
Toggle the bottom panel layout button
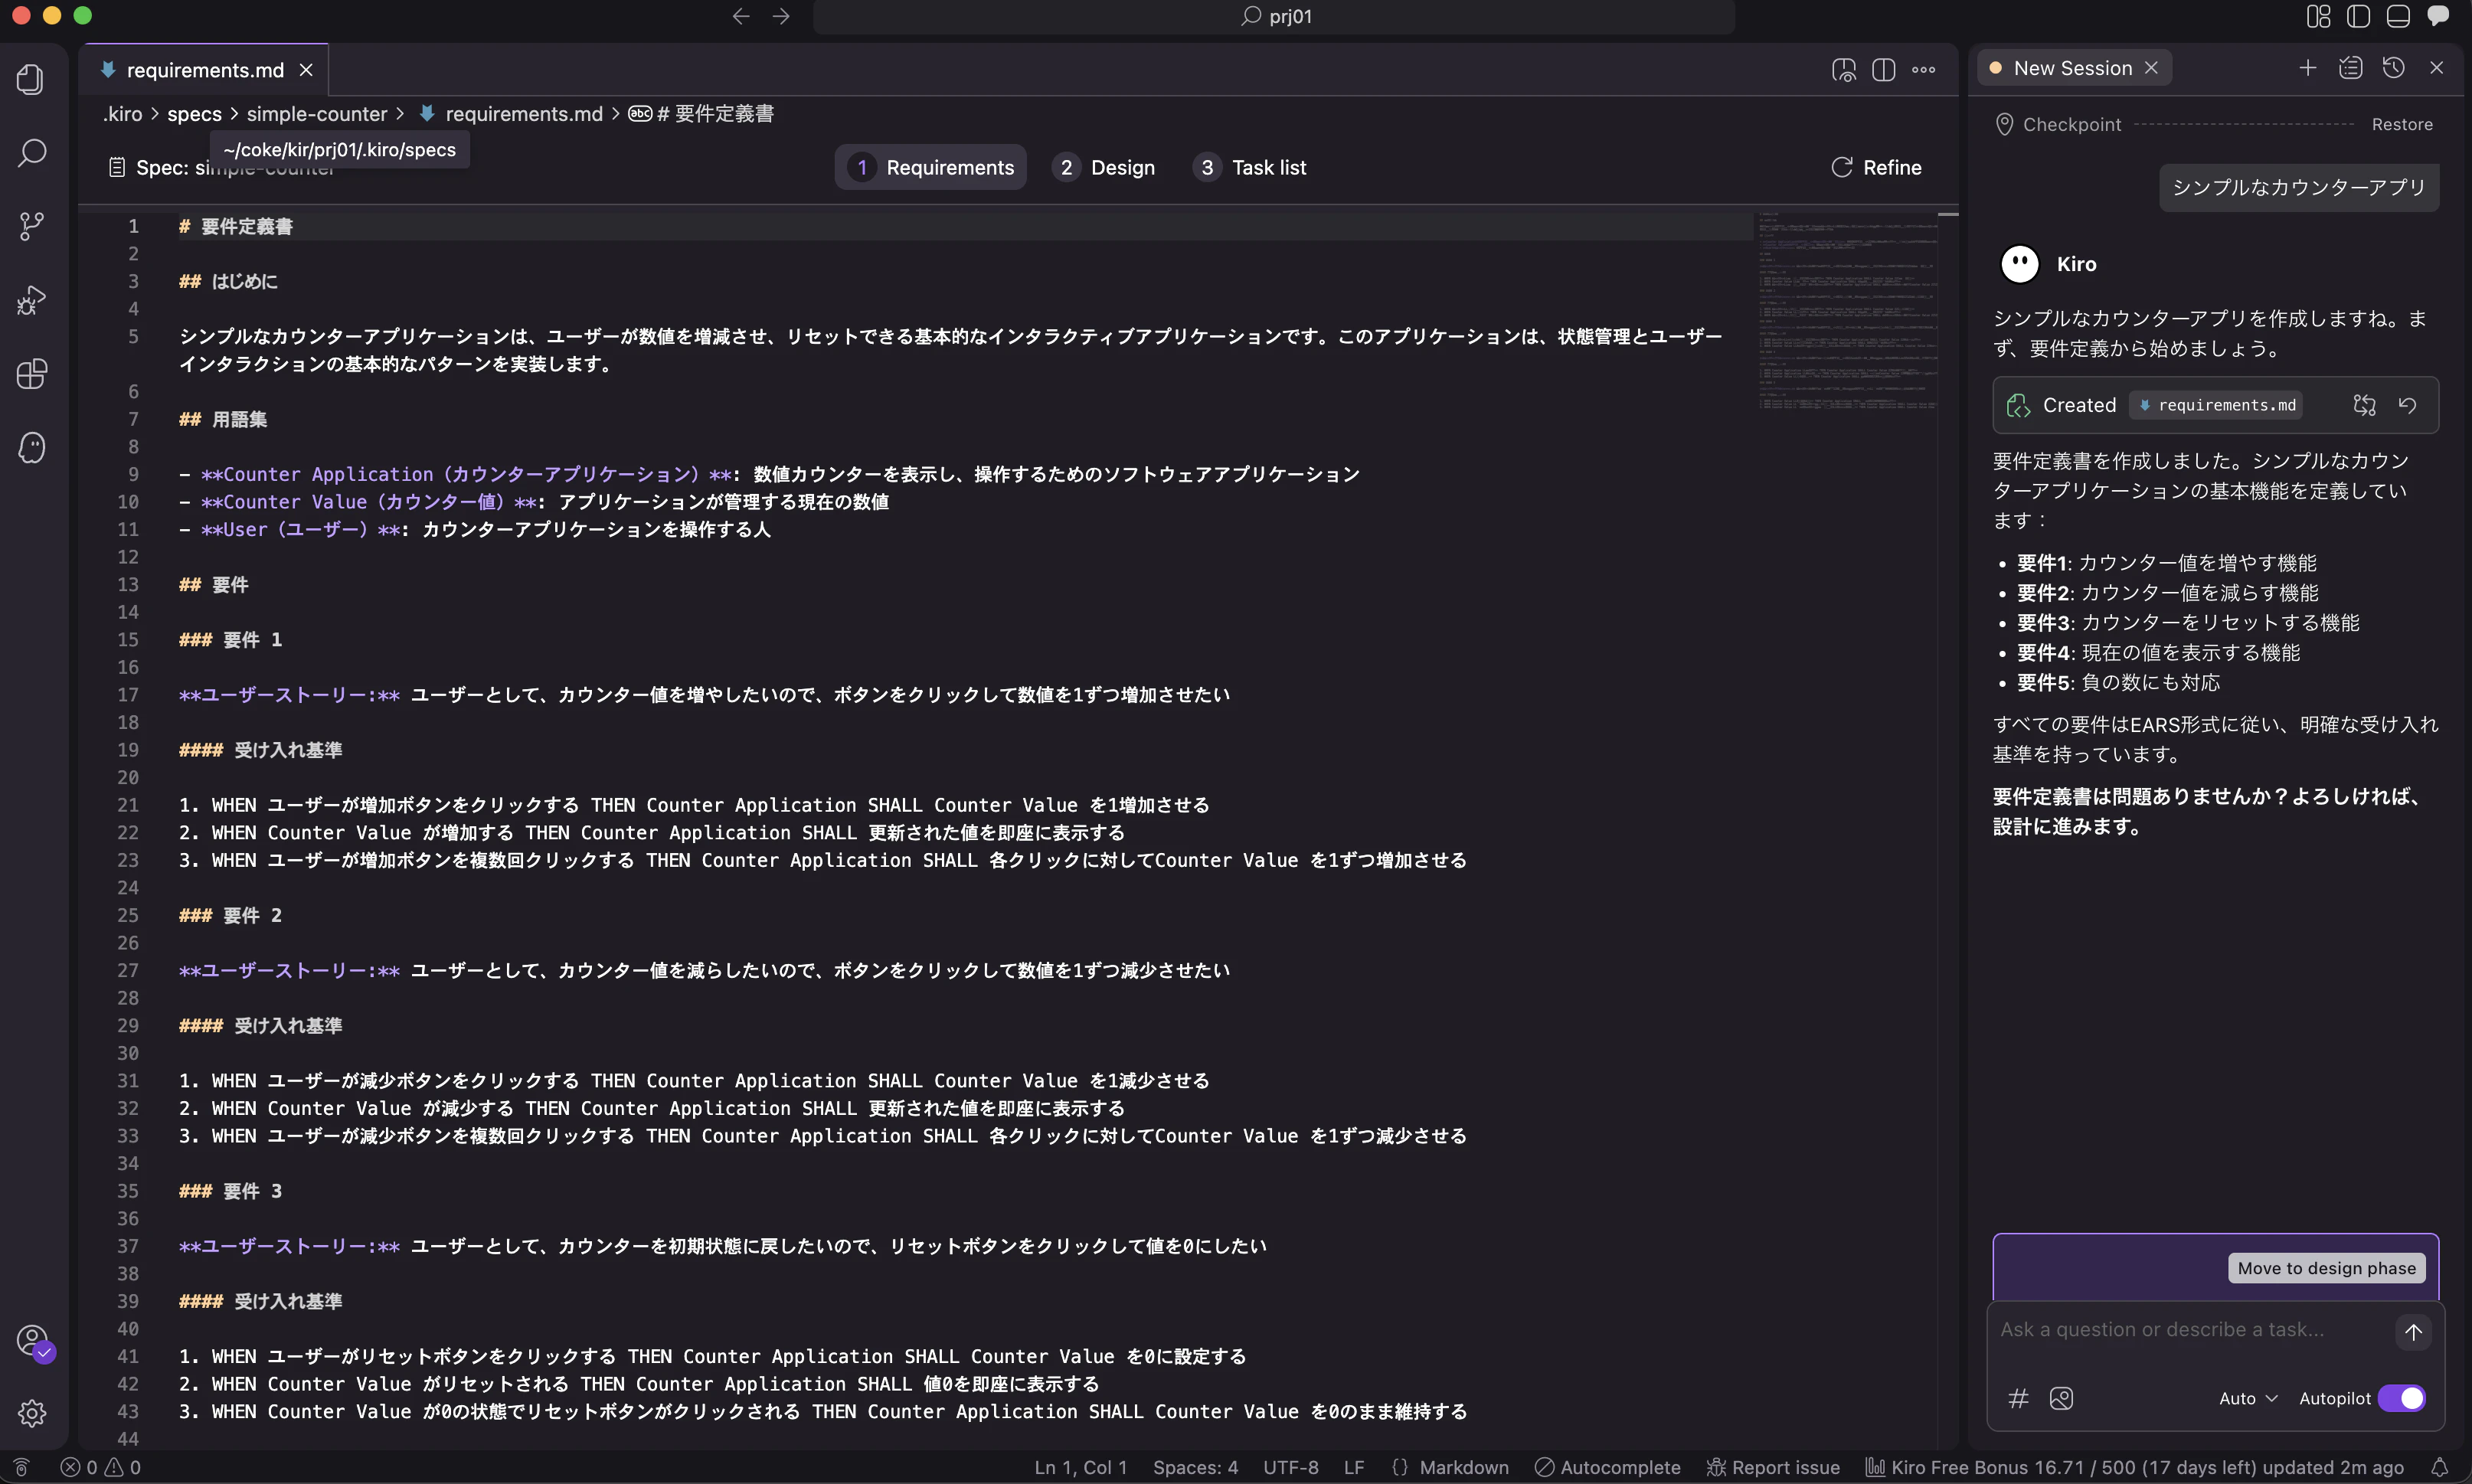[x=2398, y=16]
